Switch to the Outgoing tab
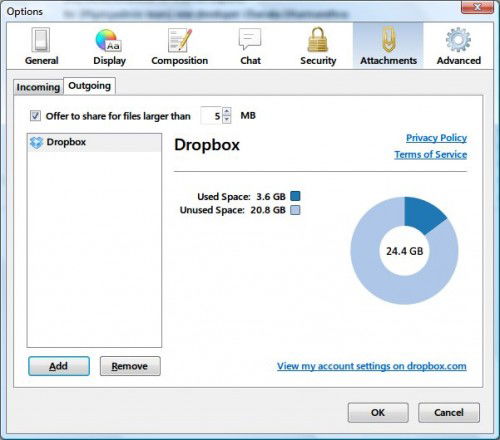The image size is (500, 440). pyautogui.click(x=89, y=86)
